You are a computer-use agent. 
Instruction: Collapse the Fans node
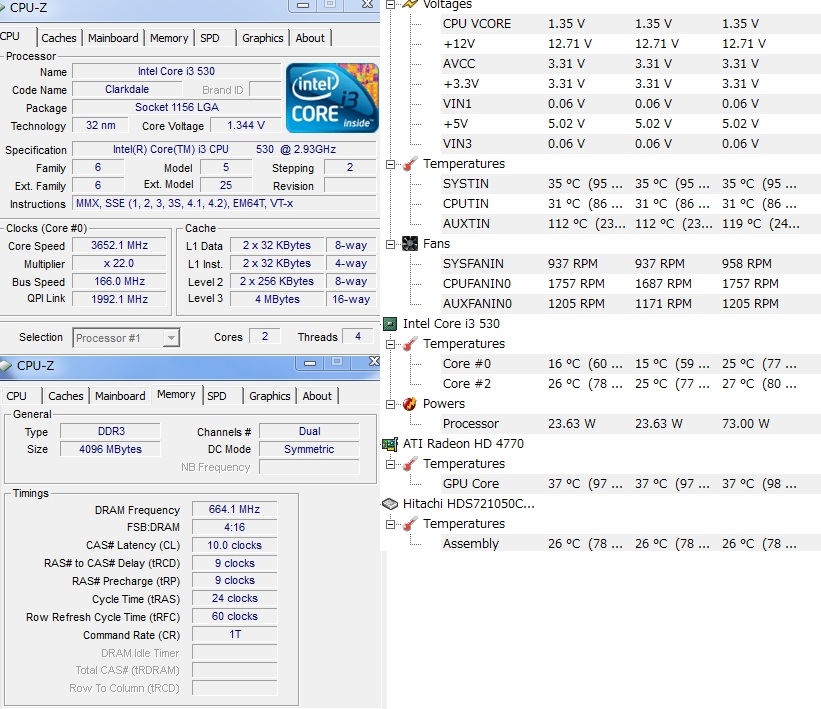pyautogui.click(x=390, y=244)
